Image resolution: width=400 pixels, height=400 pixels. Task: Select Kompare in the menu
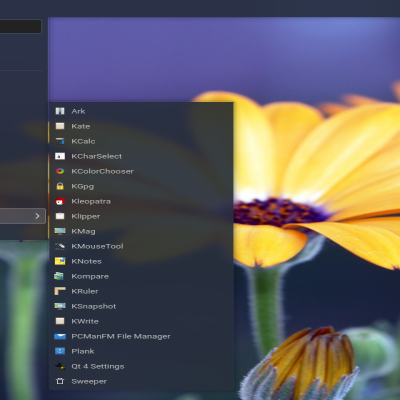[x=141, y=276]
